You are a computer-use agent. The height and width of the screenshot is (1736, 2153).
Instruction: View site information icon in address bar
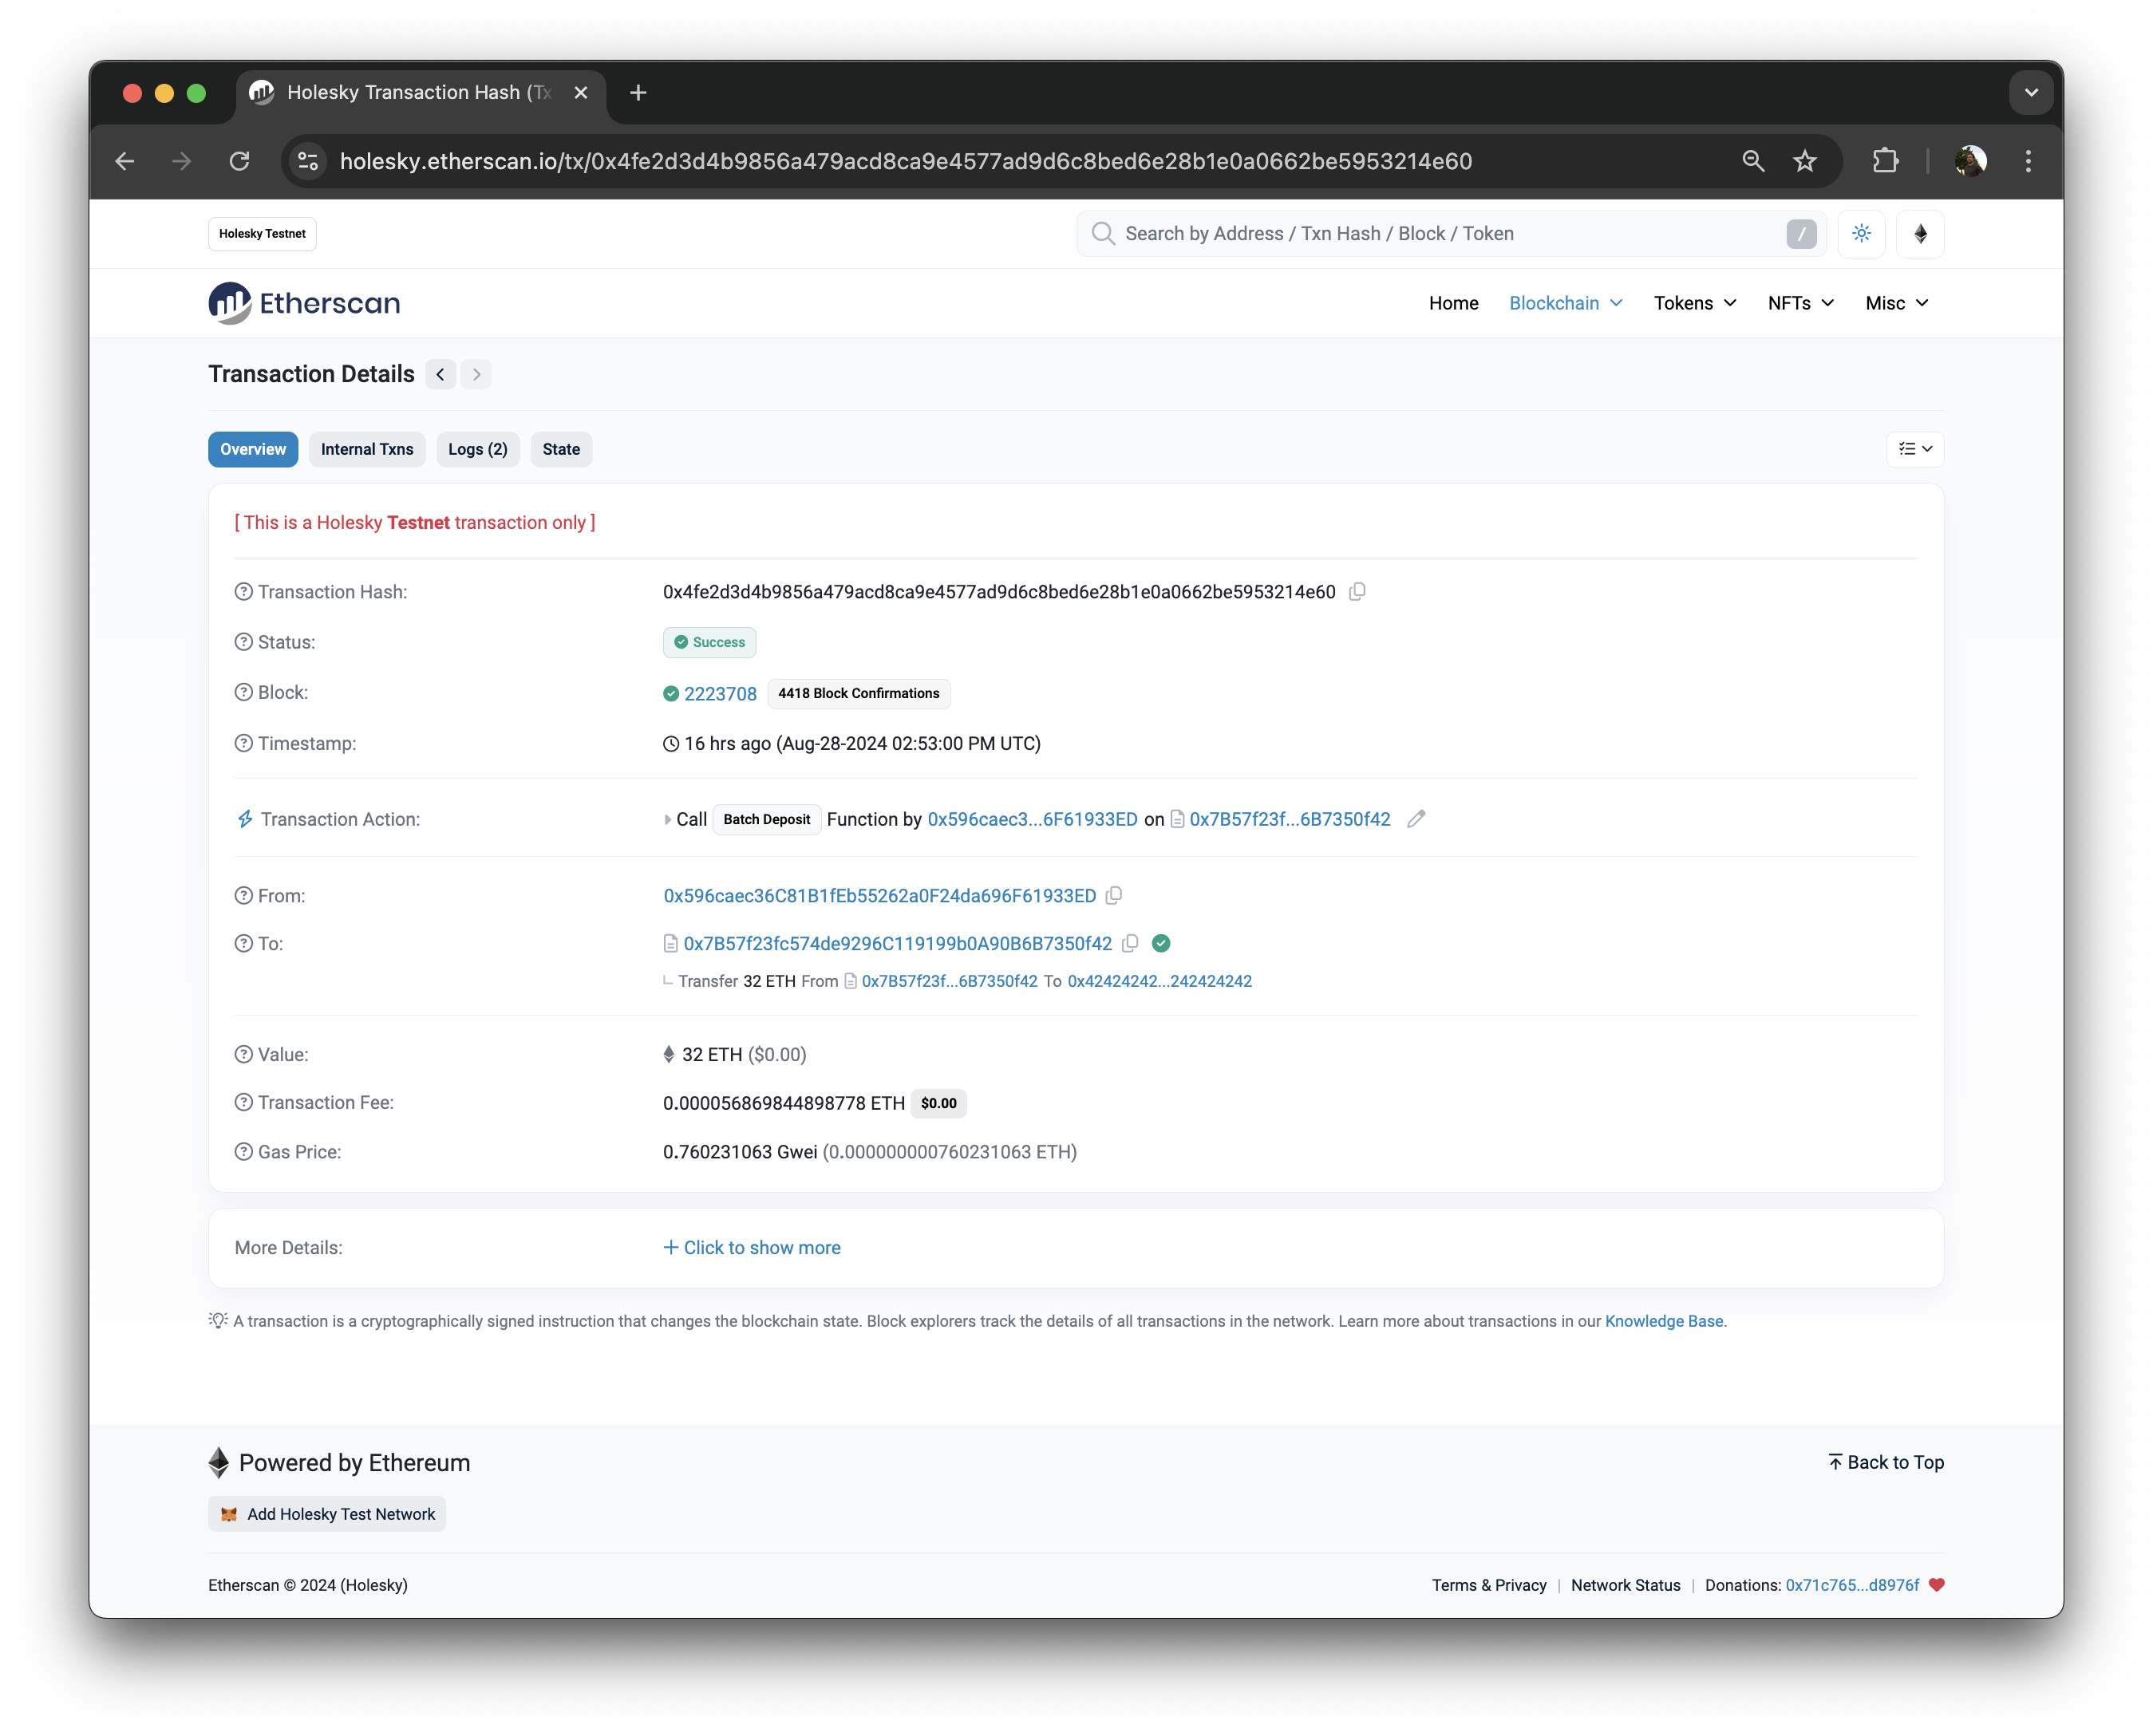click(x=309, y=161)
